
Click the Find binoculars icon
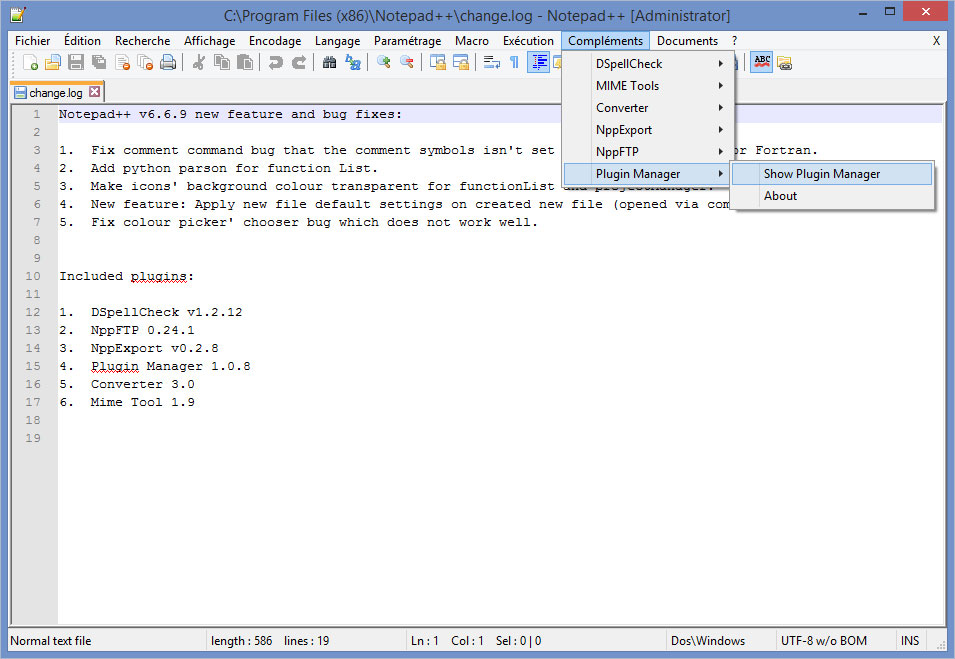329,63
